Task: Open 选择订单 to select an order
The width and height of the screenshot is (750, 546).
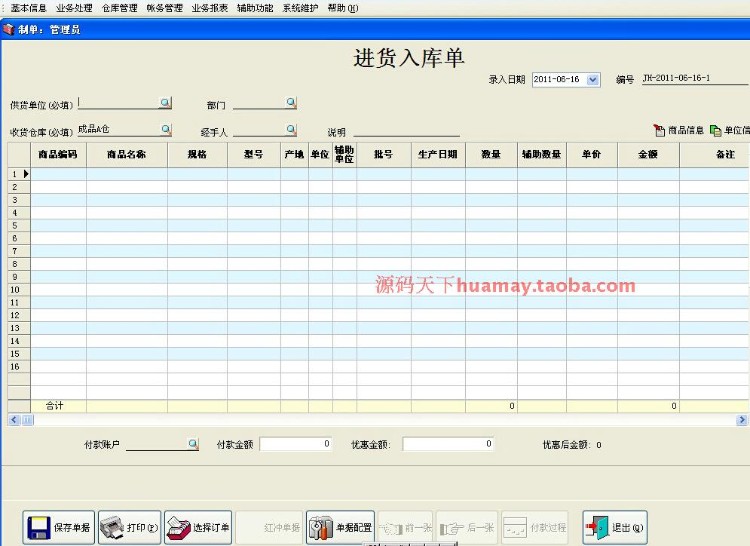Action: [198, 527]
